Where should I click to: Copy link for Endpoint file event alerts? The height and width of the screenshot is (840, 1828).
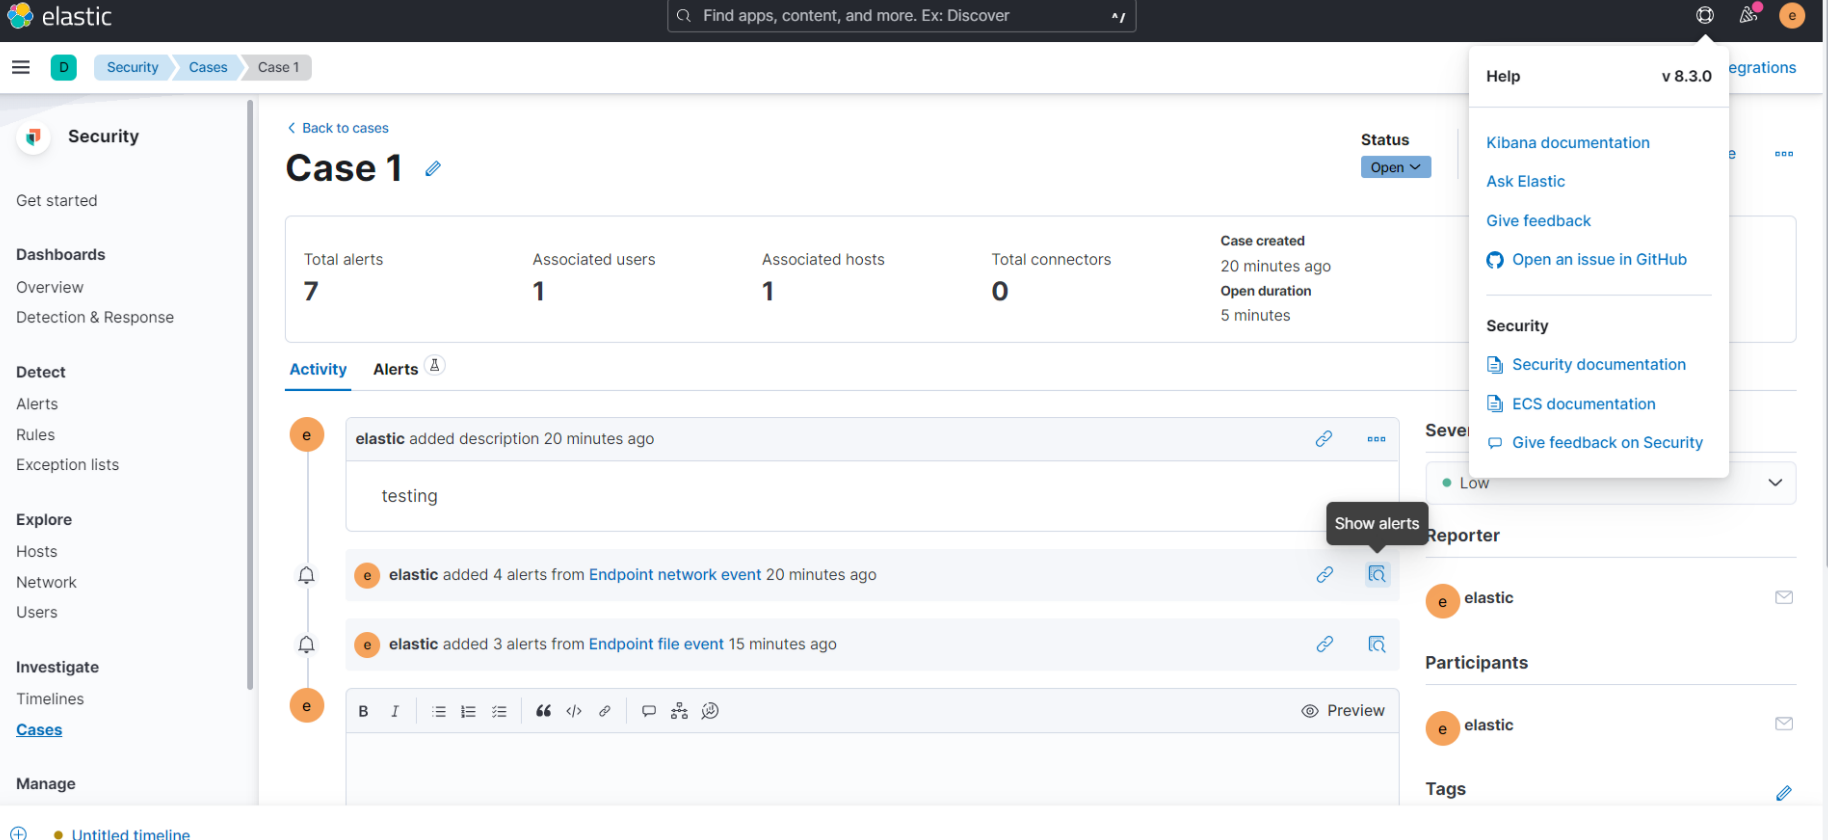pyautogui.click(x=1325, y=645)
